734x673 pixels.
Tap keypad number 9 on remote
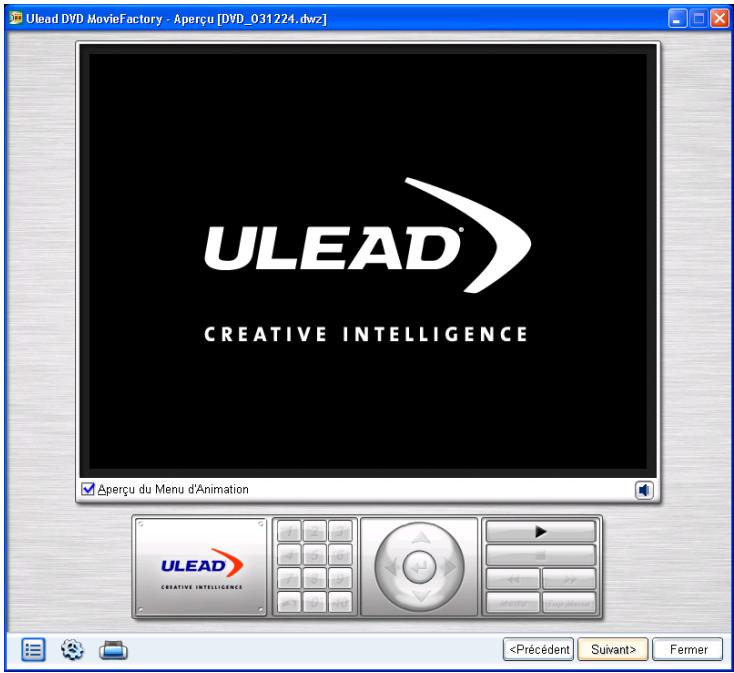[340, 579]
